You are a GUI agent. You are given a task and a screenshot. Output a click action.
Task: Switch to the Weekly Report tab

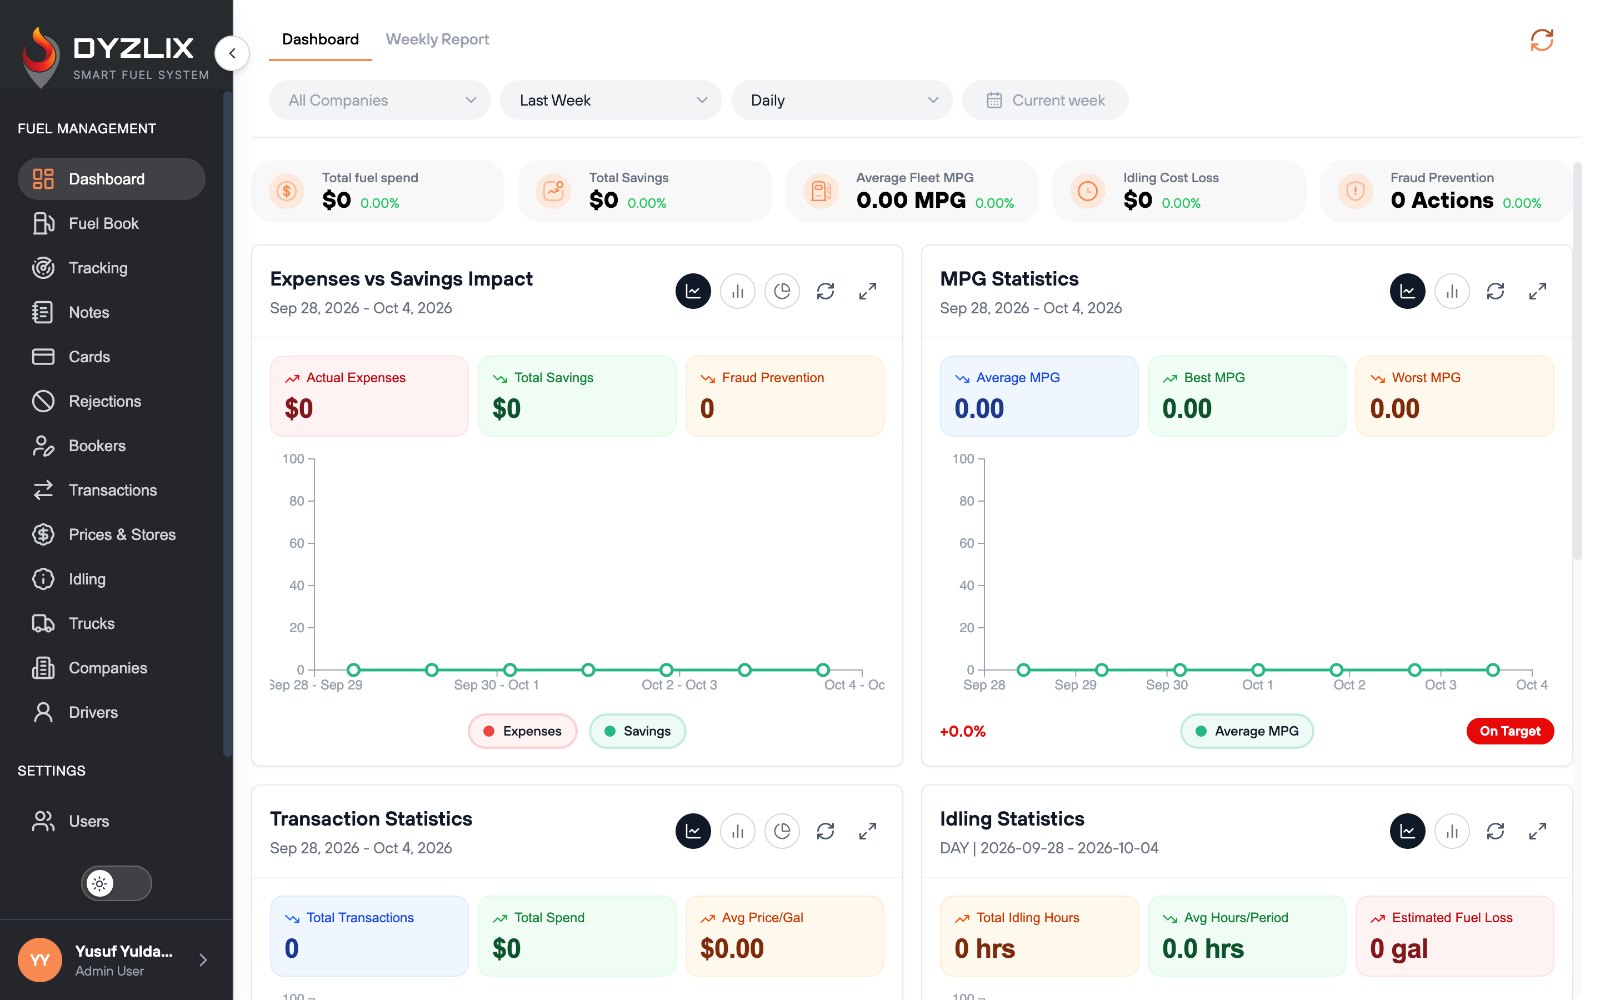tap(437, 39)
